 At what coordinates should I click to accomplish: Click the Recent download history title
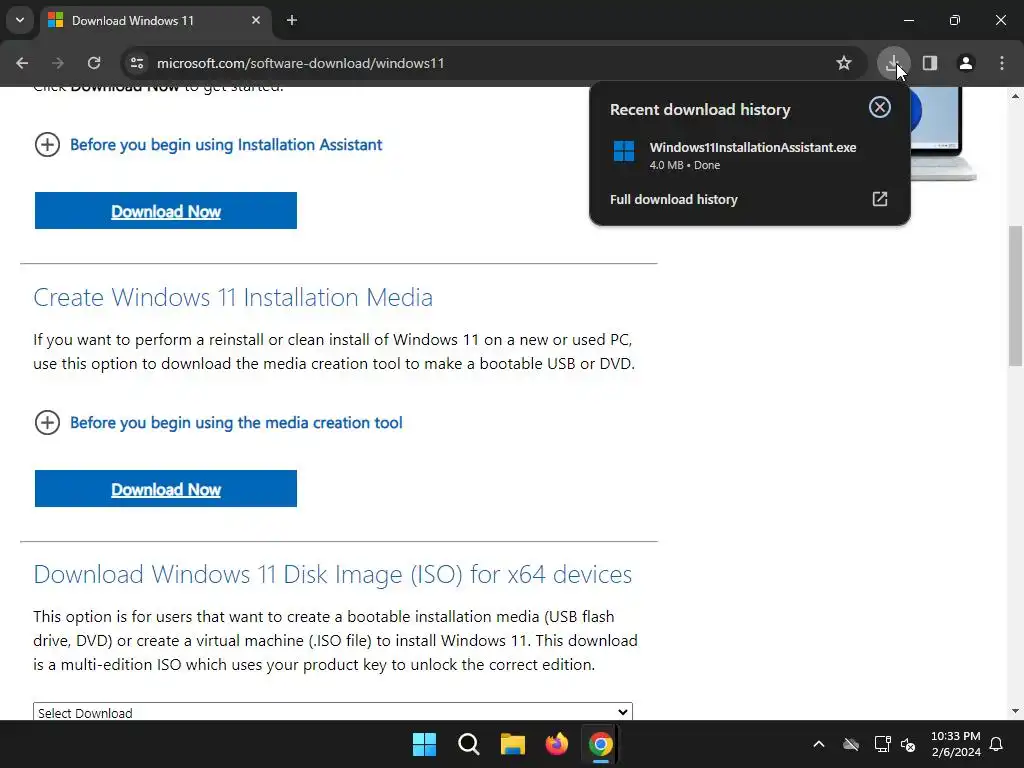point(700,110)
